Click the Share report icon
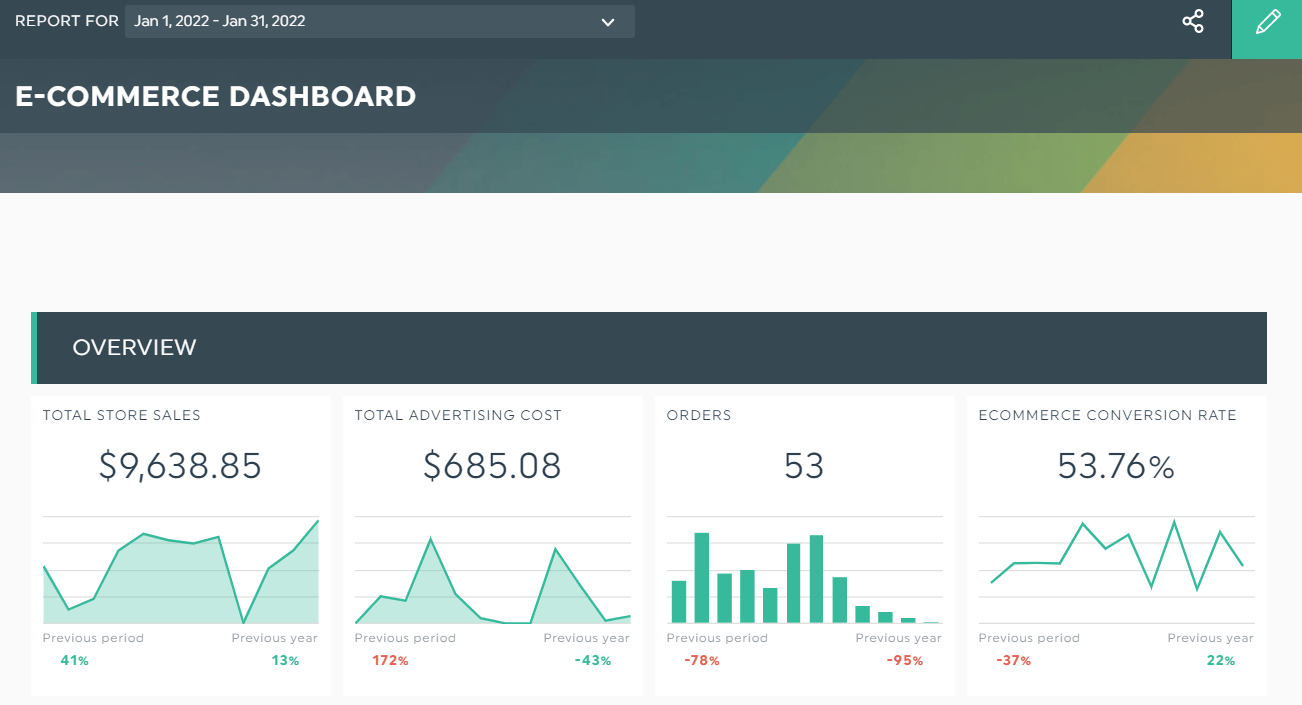1302x705 pixels. [1192, 21]
